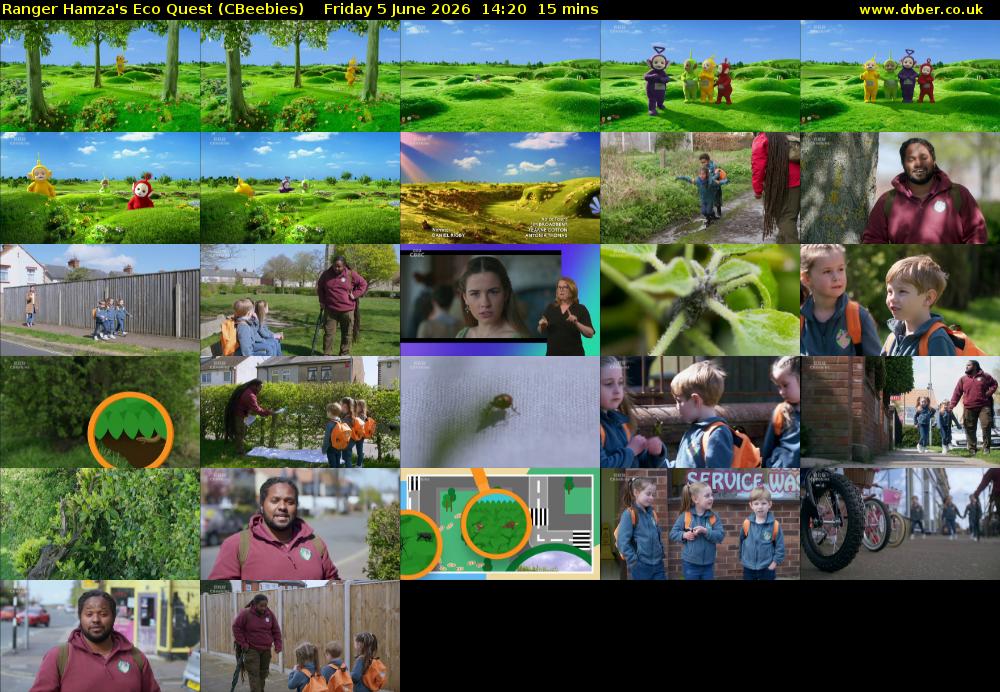Open thumbnail with orange-ringed tree logo graphic

coord(99,413)
